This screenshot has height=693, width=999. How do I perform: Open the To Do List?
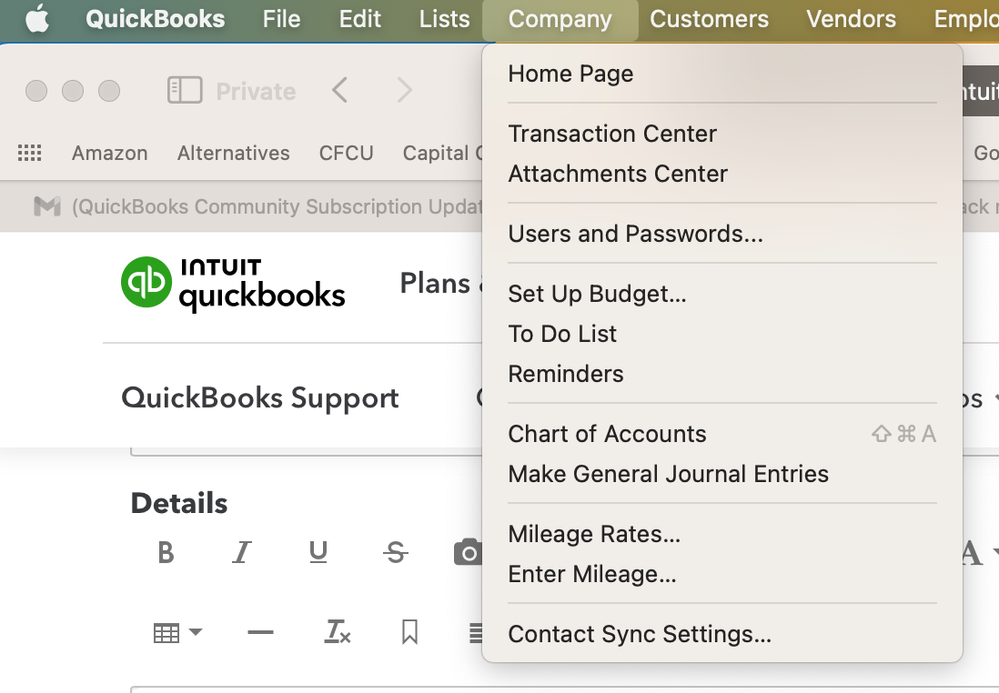[722, 334]
